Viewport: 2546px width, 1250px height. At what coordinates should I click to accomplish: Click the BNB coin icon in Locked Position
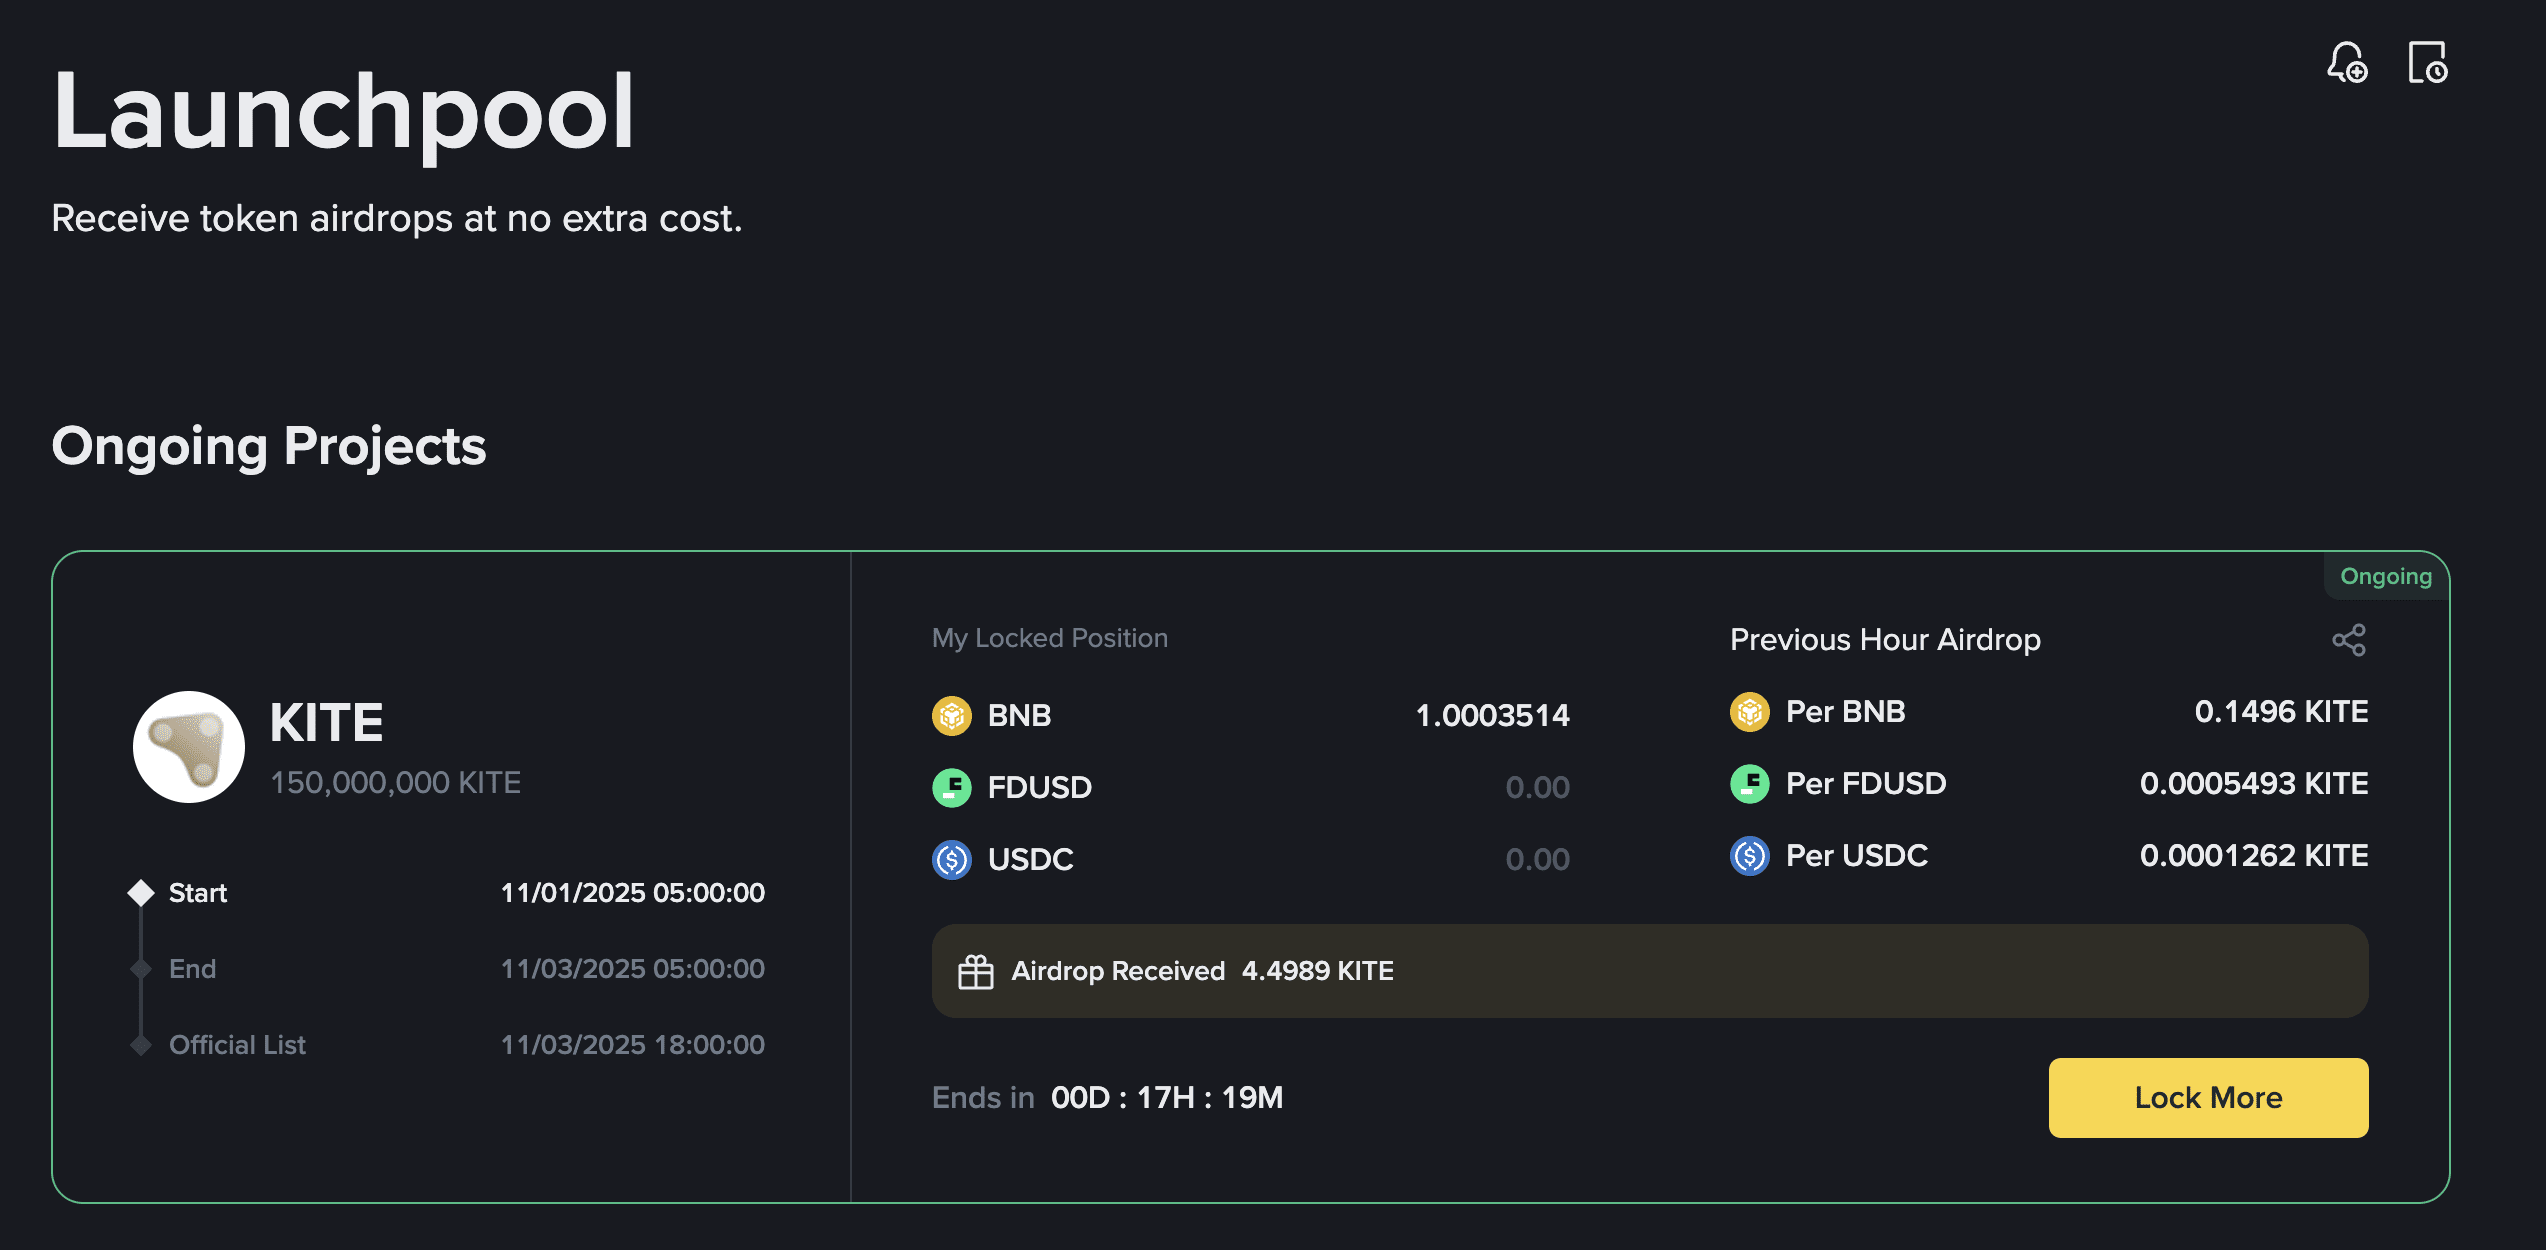(x=952, y=716)
